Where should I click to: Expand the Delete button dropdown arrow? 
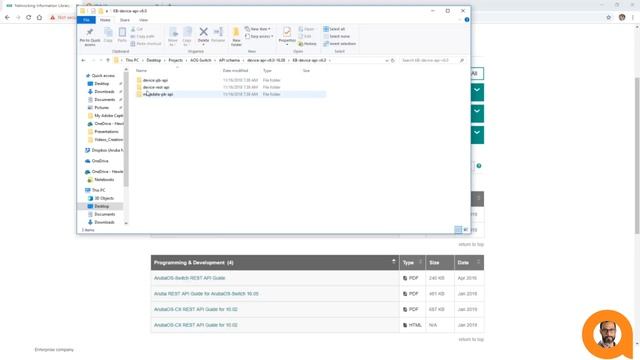pos(203,44)
